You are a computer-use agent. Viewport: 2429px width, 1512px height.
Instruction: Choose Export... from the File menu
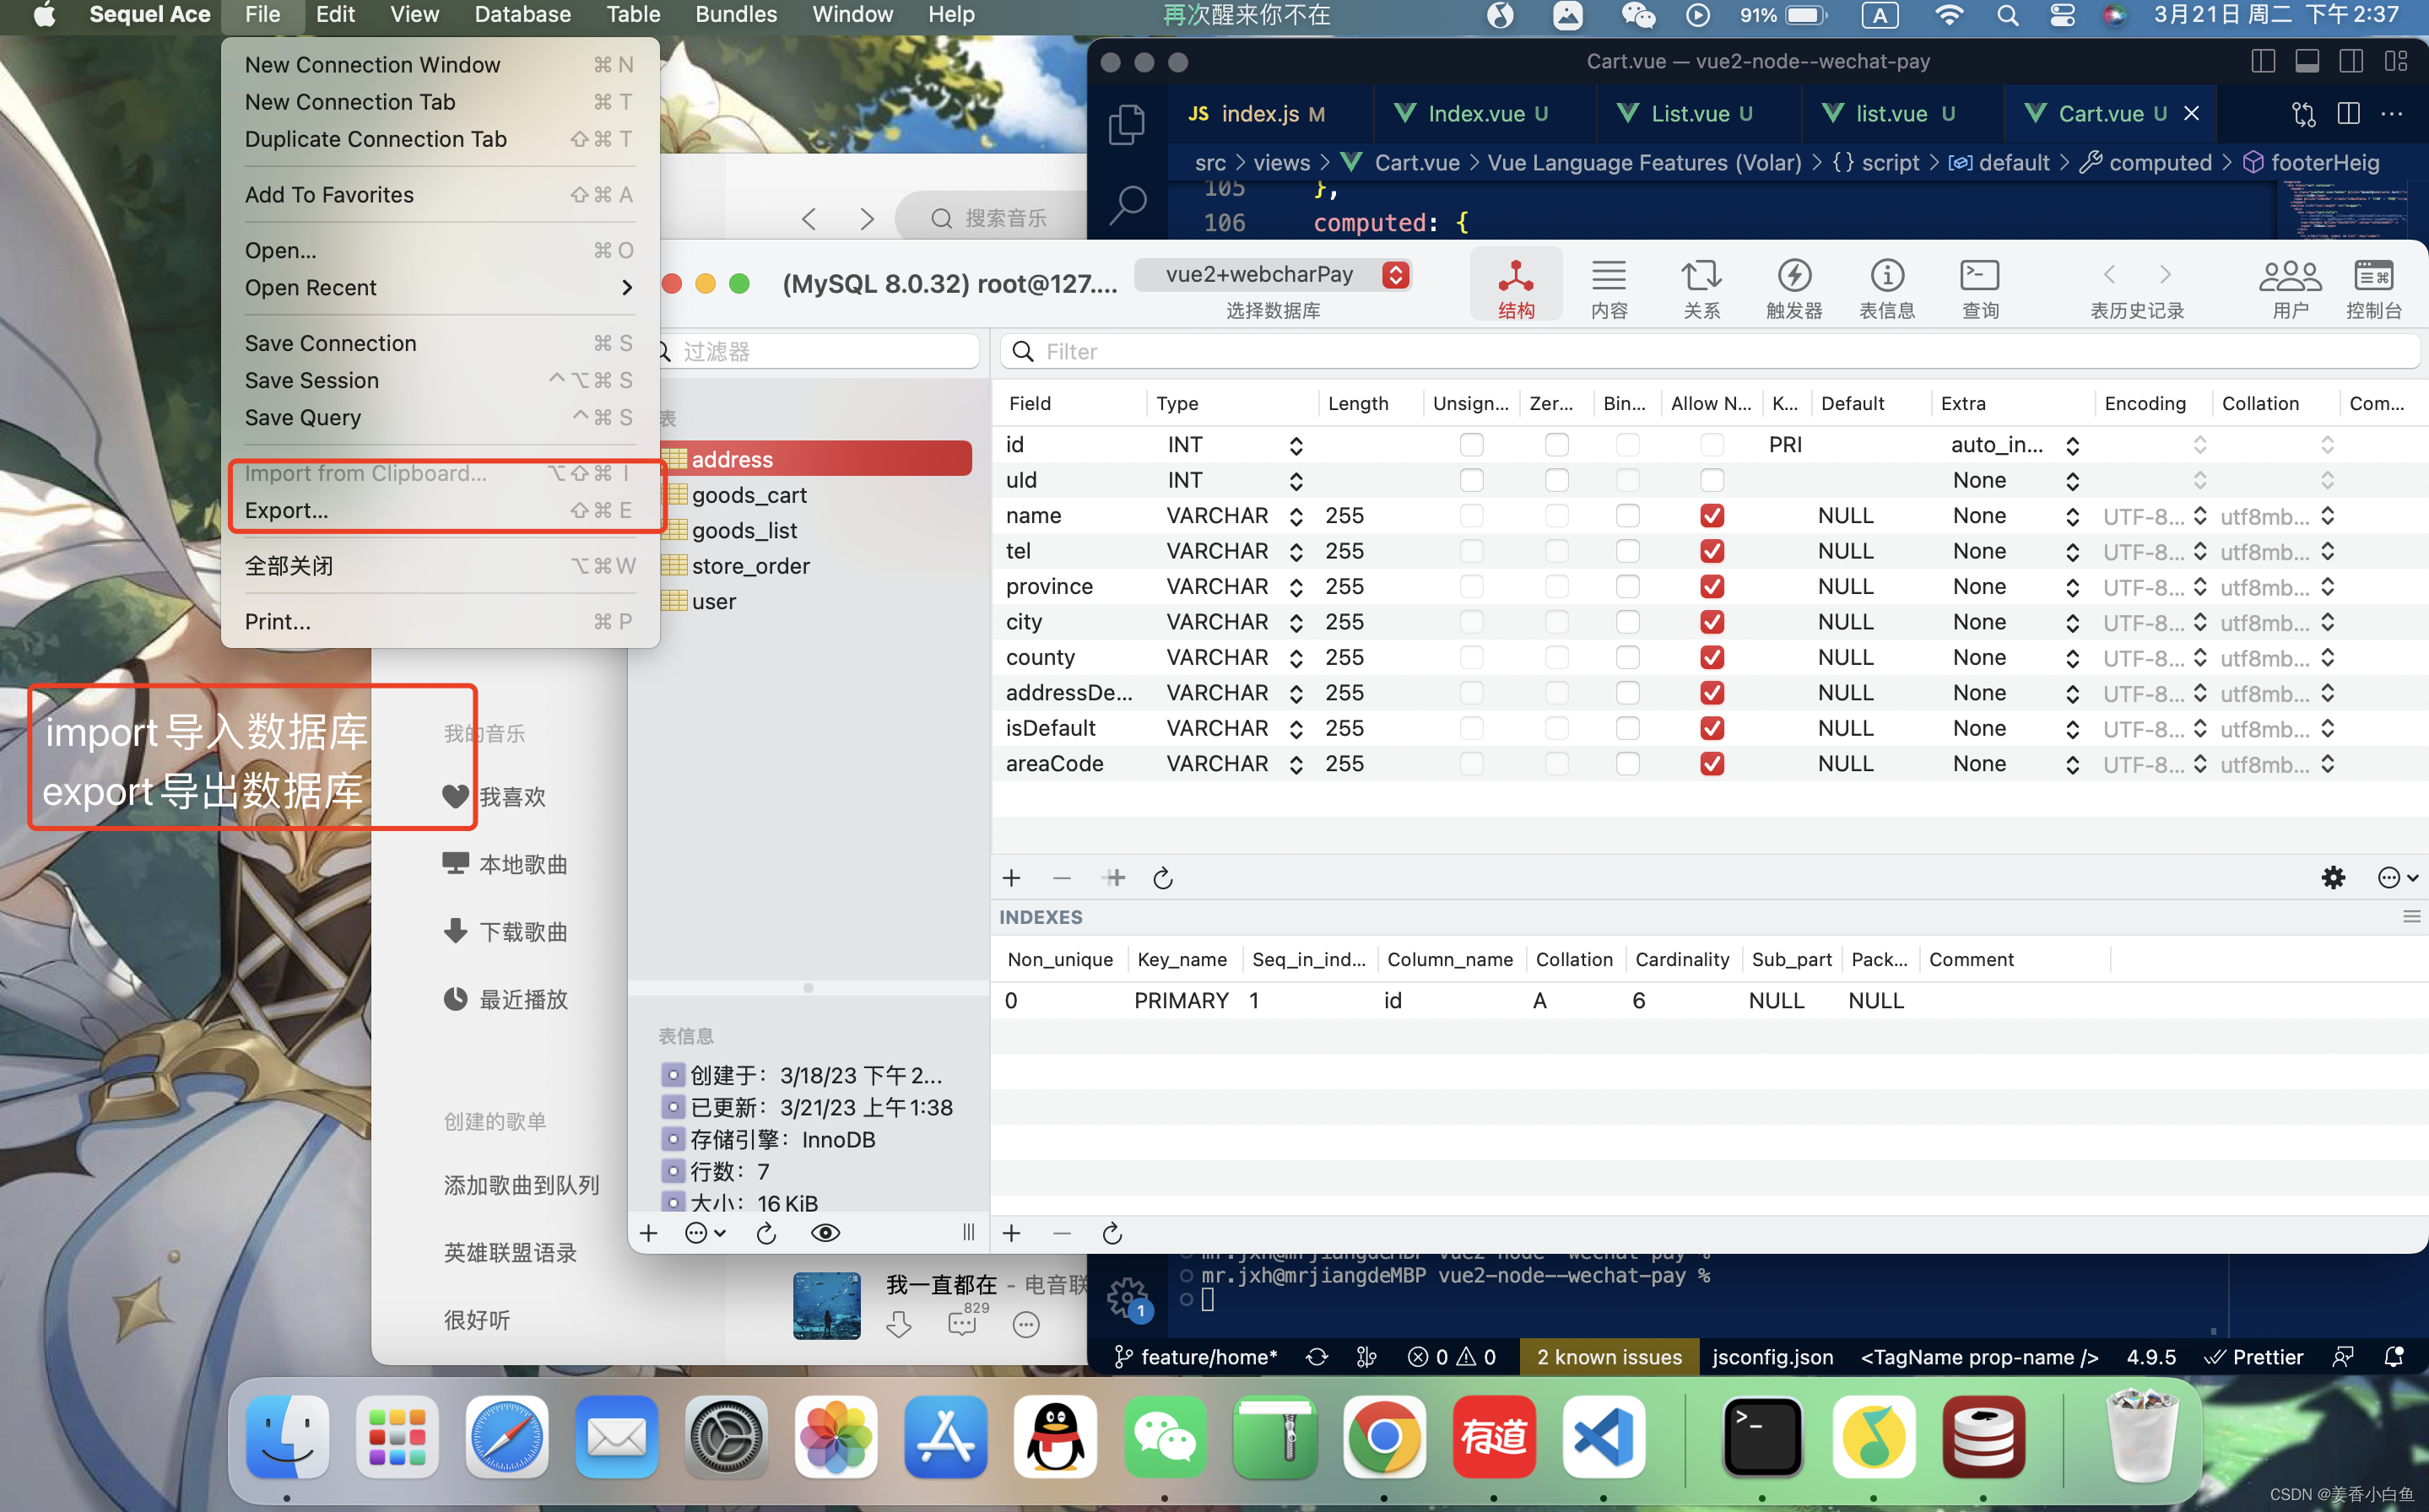(x=287, y=510)
